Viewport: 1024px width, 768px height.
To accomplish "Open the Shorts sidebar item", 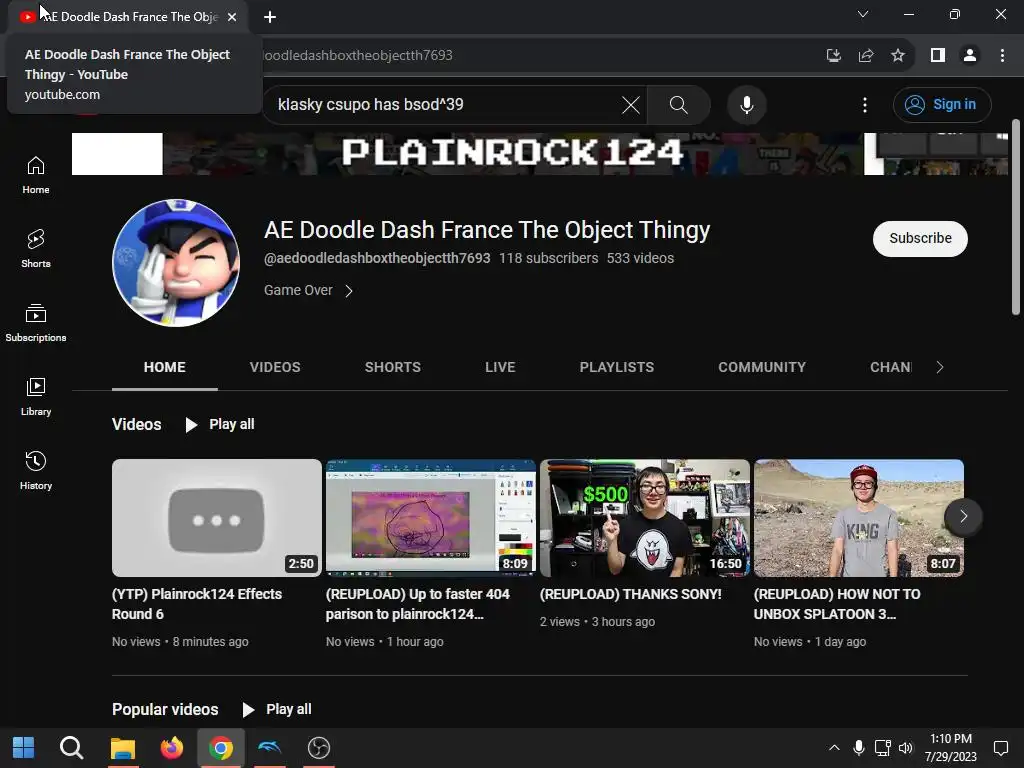I will [35, 249].
